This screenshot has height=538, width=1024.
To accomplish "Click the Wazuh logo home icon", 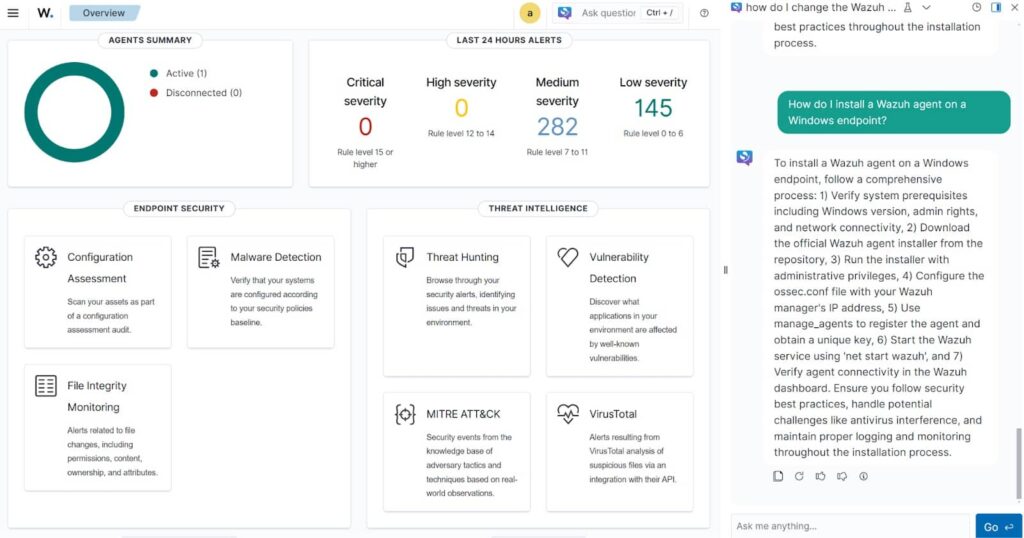I will 45,13.
